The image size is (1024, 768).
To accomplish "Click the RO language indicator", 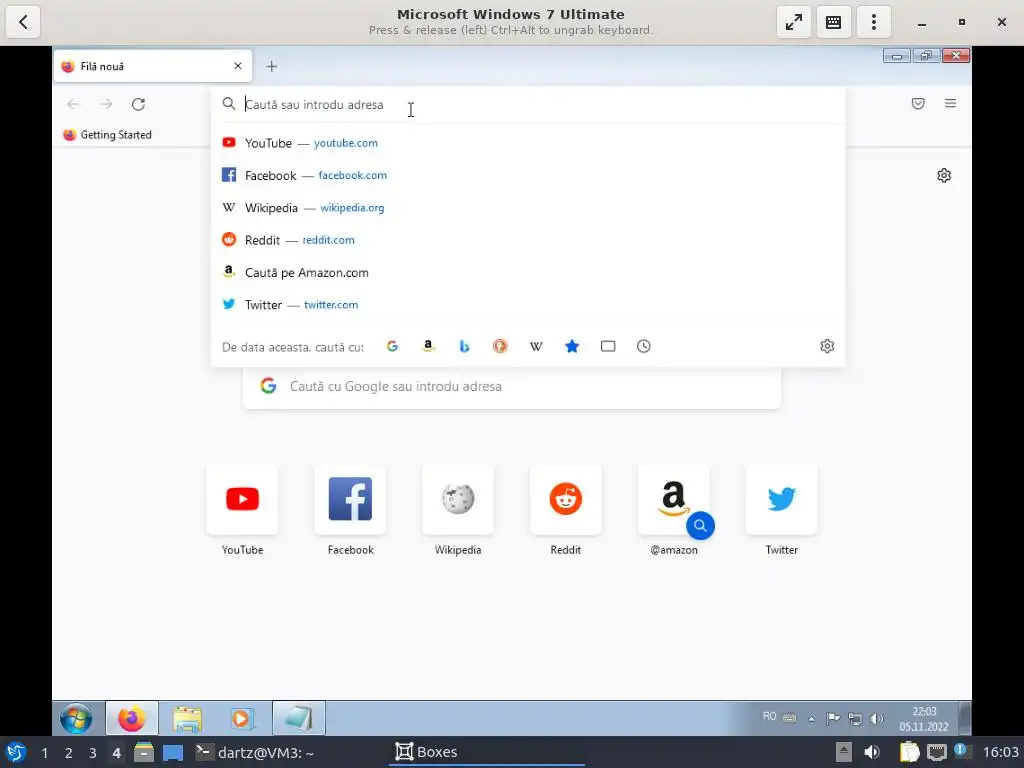I will point(769,716).
